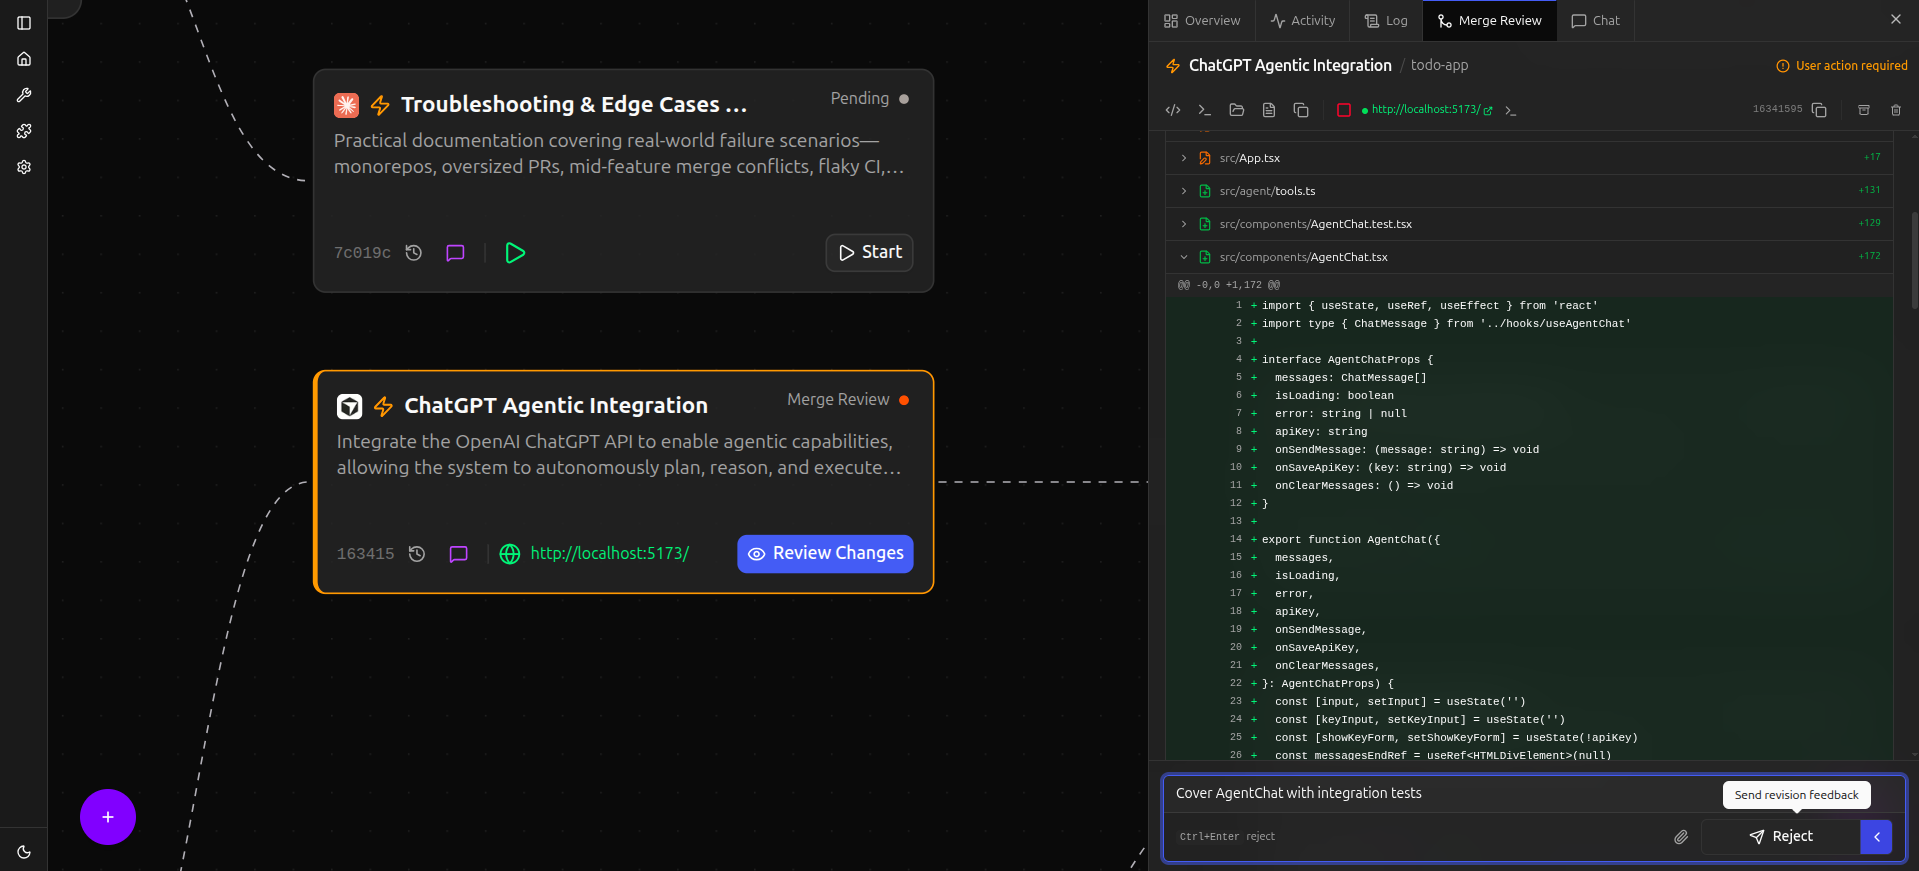Click the diff hunk header @@ -0,0 +1,172 @@

point(1229,285)
